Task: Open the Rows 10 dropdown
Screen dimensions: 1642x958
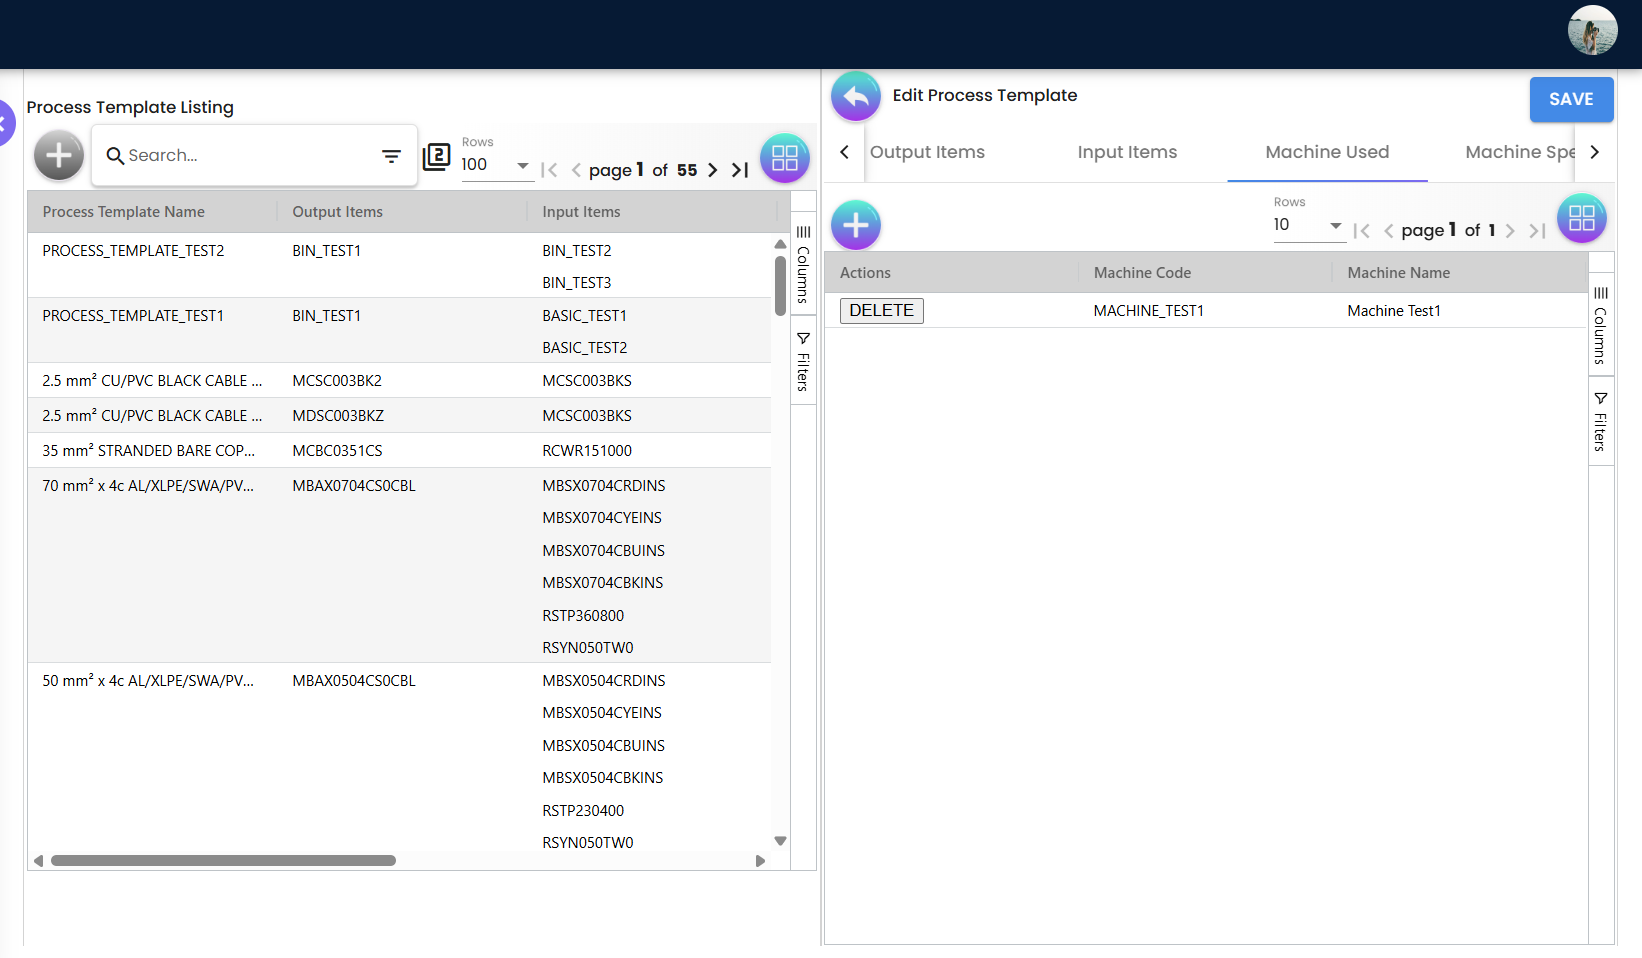Action: [x=1308, y=225]
